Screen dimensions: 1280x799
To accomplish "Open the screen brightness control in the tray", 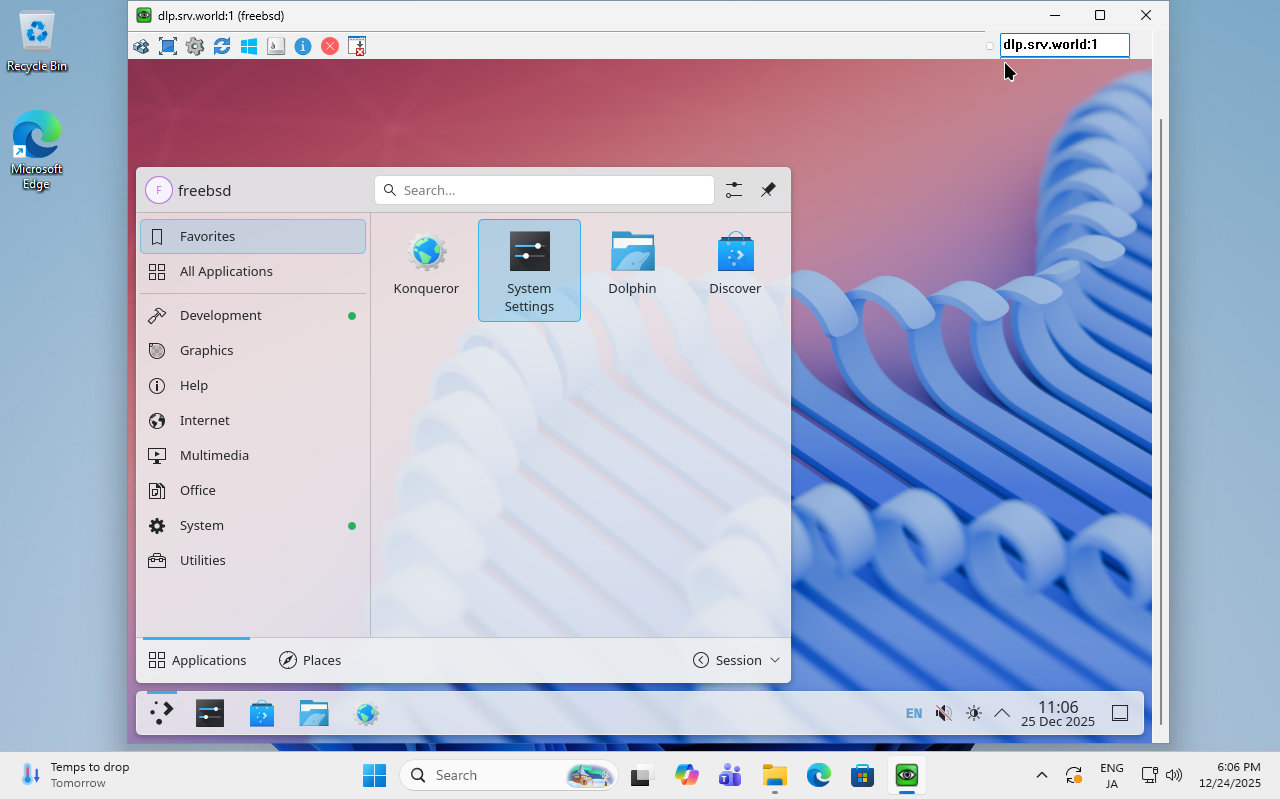I will 973,713.
